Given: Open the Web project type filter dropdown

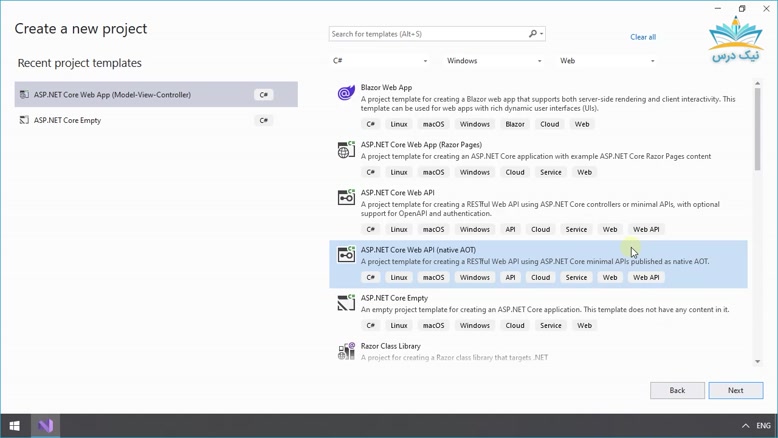Looking at the screenshot, I should pos(607,61).
